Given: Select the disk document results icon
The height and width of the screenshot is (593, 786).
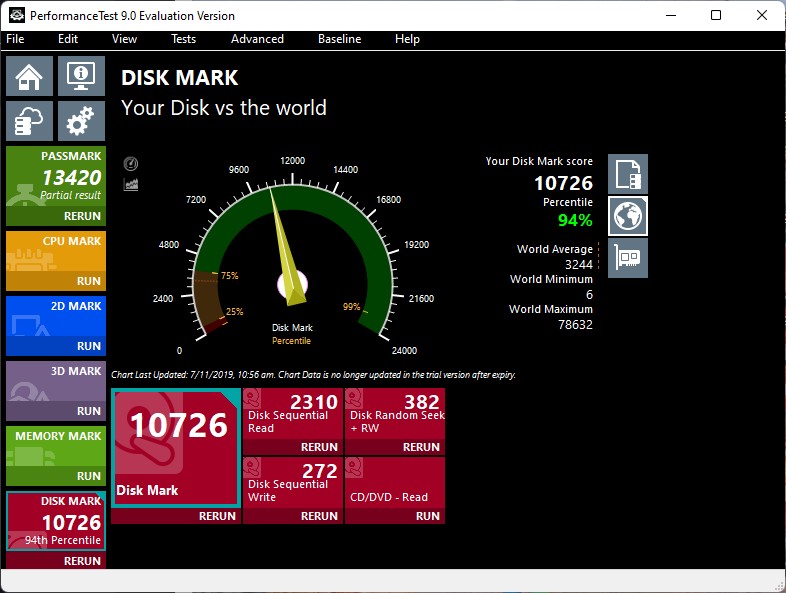Looking at the screenshot, I should 628,174.
